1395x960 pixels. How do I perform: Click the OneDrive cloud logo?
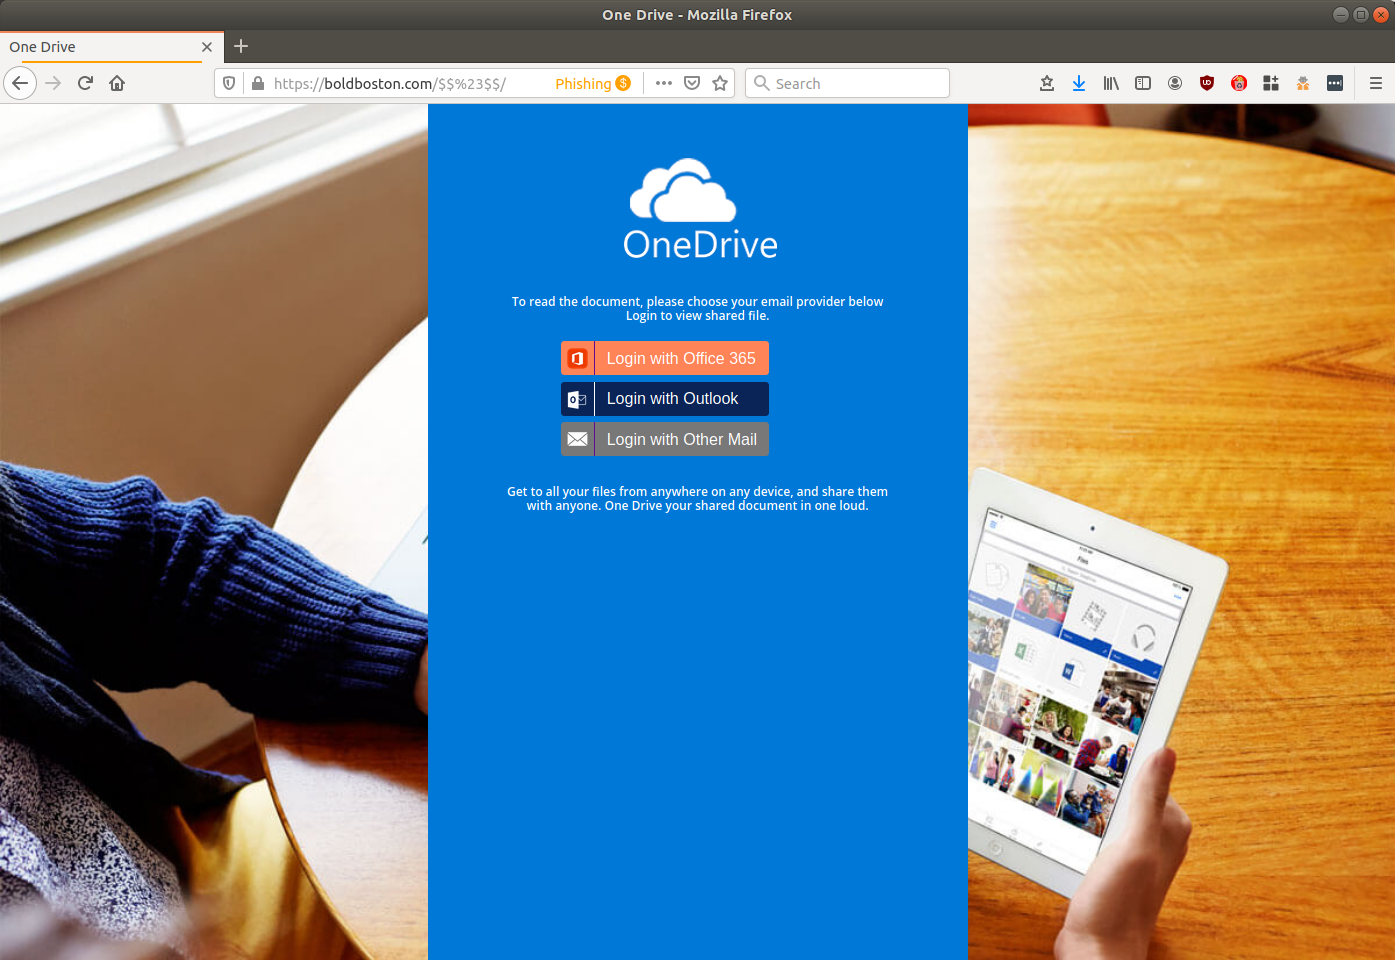(x=683, y=190)
